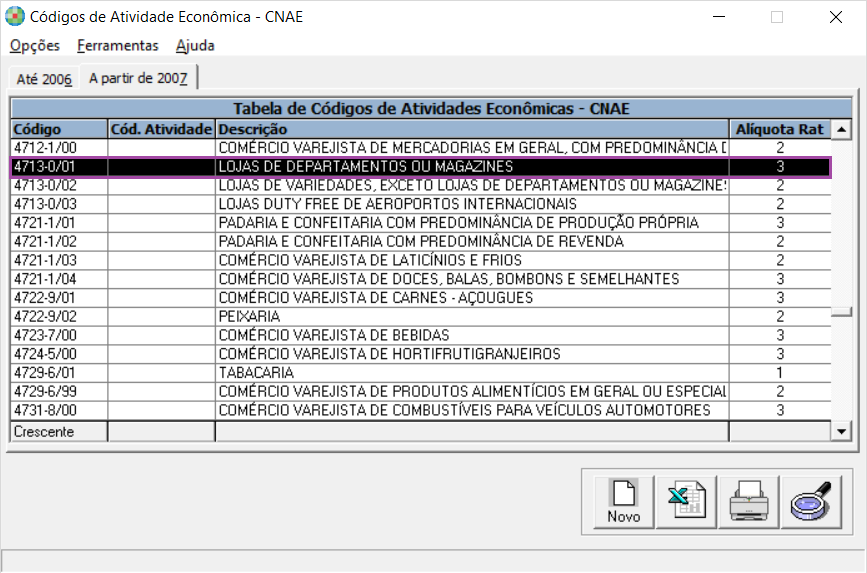Click the Descrição column header
Screen dimensions: 867x573
point(472,129)
